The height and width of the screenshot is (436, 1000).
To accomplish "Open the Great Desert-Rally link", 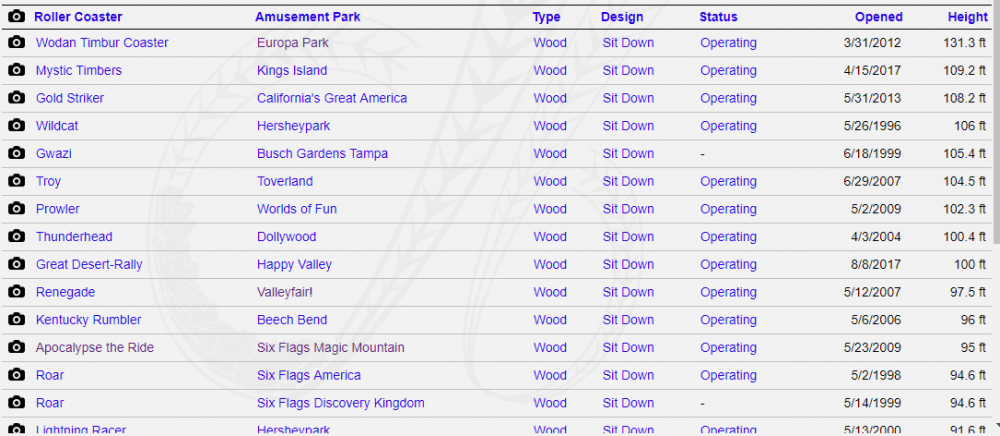I will 89,265.
